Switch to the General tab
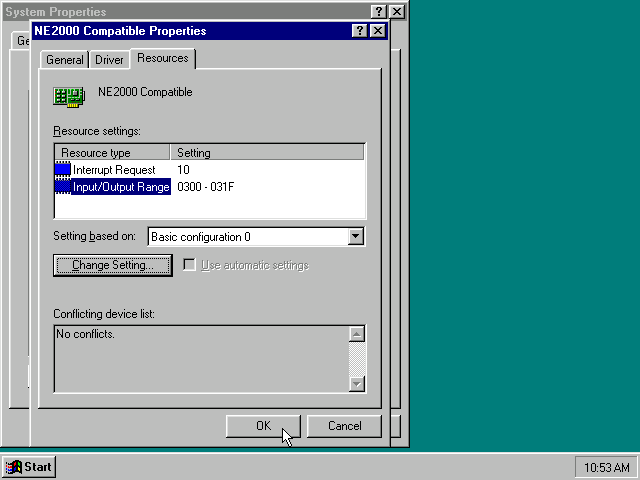 tap(64, 60)
